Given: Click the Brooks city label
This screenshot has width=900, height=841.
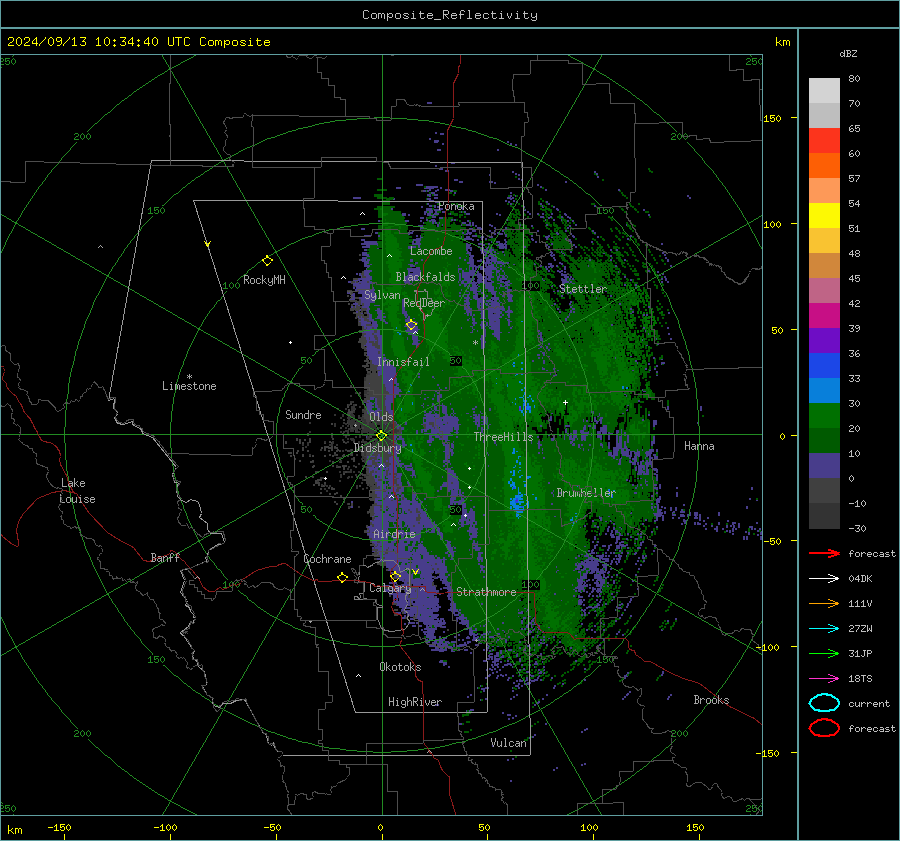Looking at the screenshot, I should [711, 700].
